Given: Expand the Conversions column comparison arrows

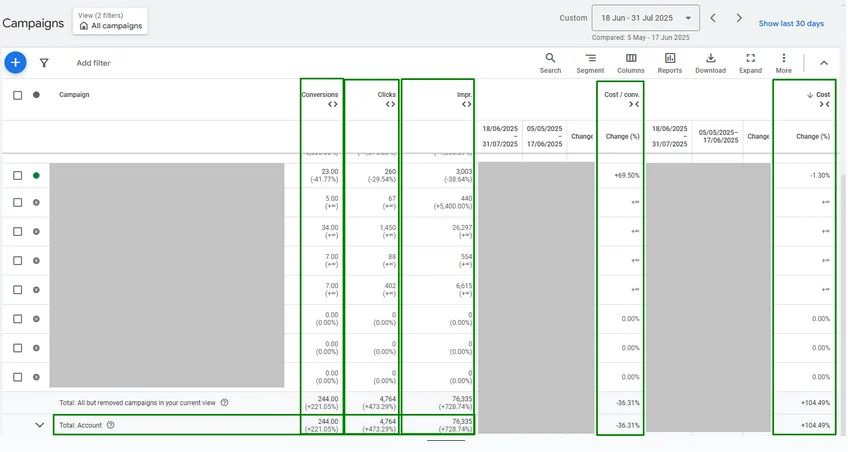Looking at the screenshot, I should 333,104.
